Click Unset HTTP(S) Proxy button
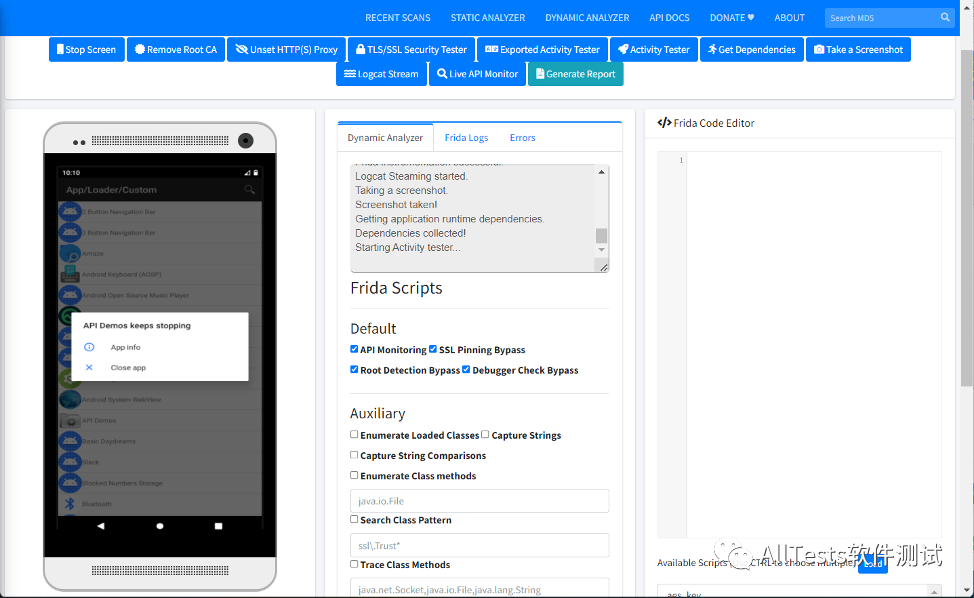The image size is (974, 598). coord(286,50)
